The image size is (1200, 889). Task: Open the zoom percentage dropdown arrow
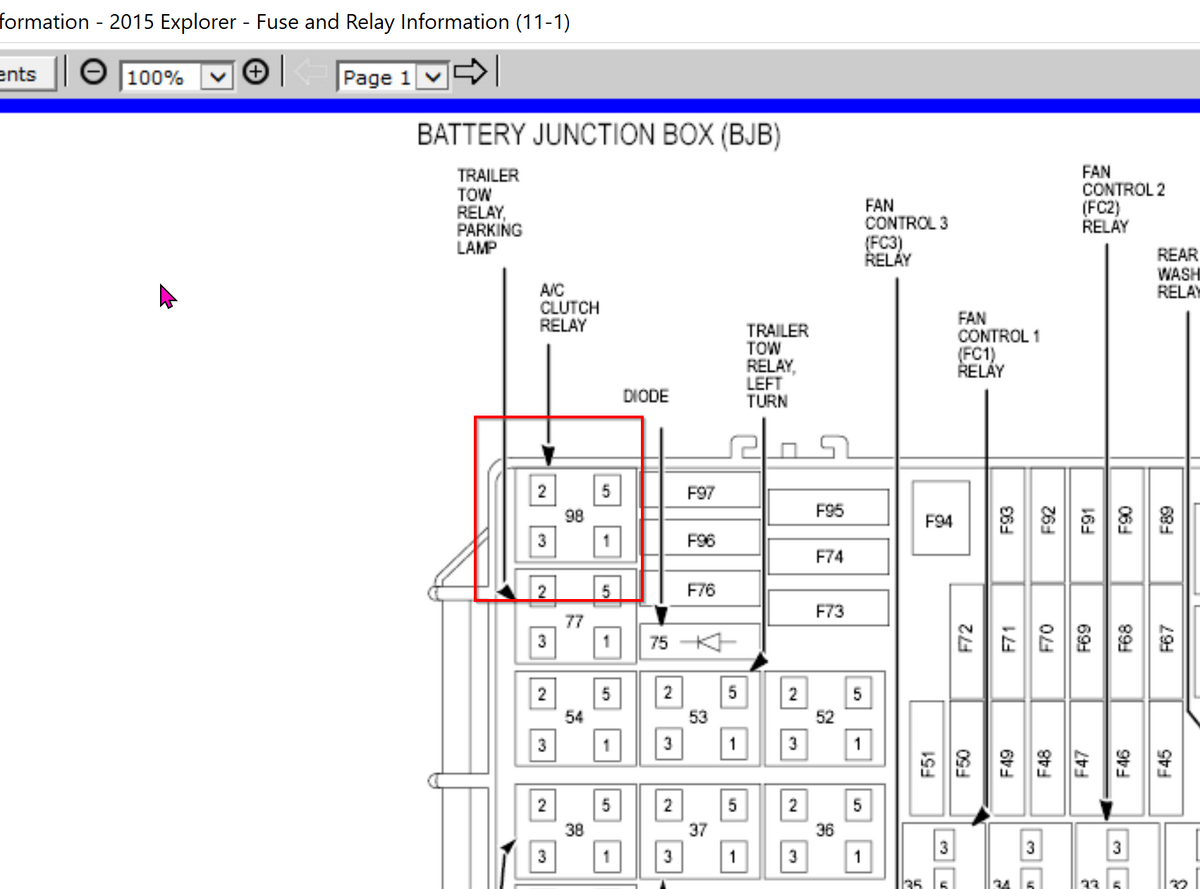point(218,76)
